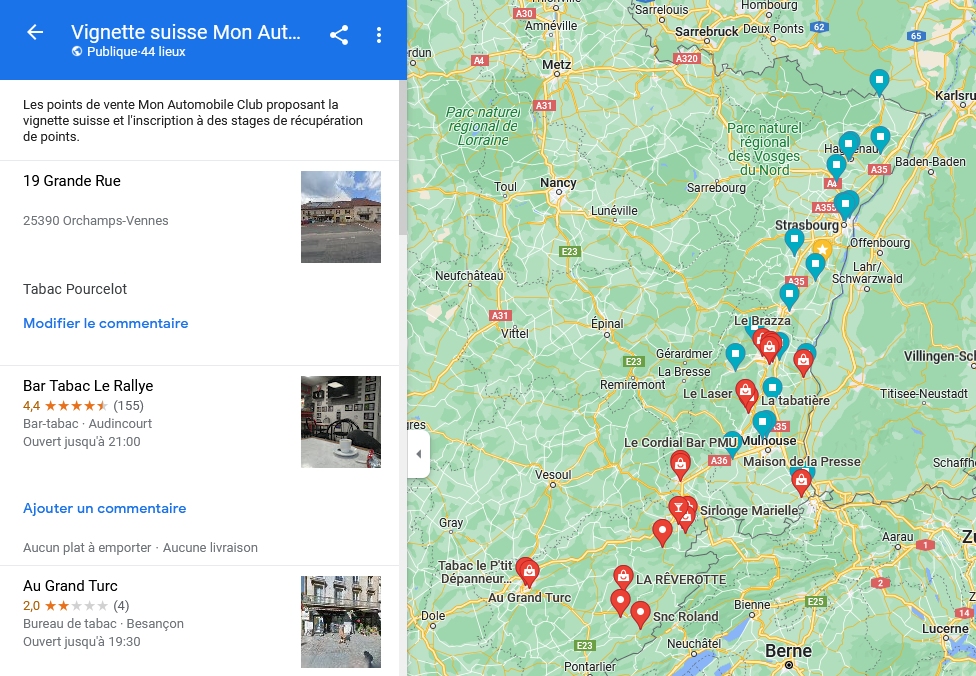Click Ajouter un commentaire link

[x=104, y=508]
